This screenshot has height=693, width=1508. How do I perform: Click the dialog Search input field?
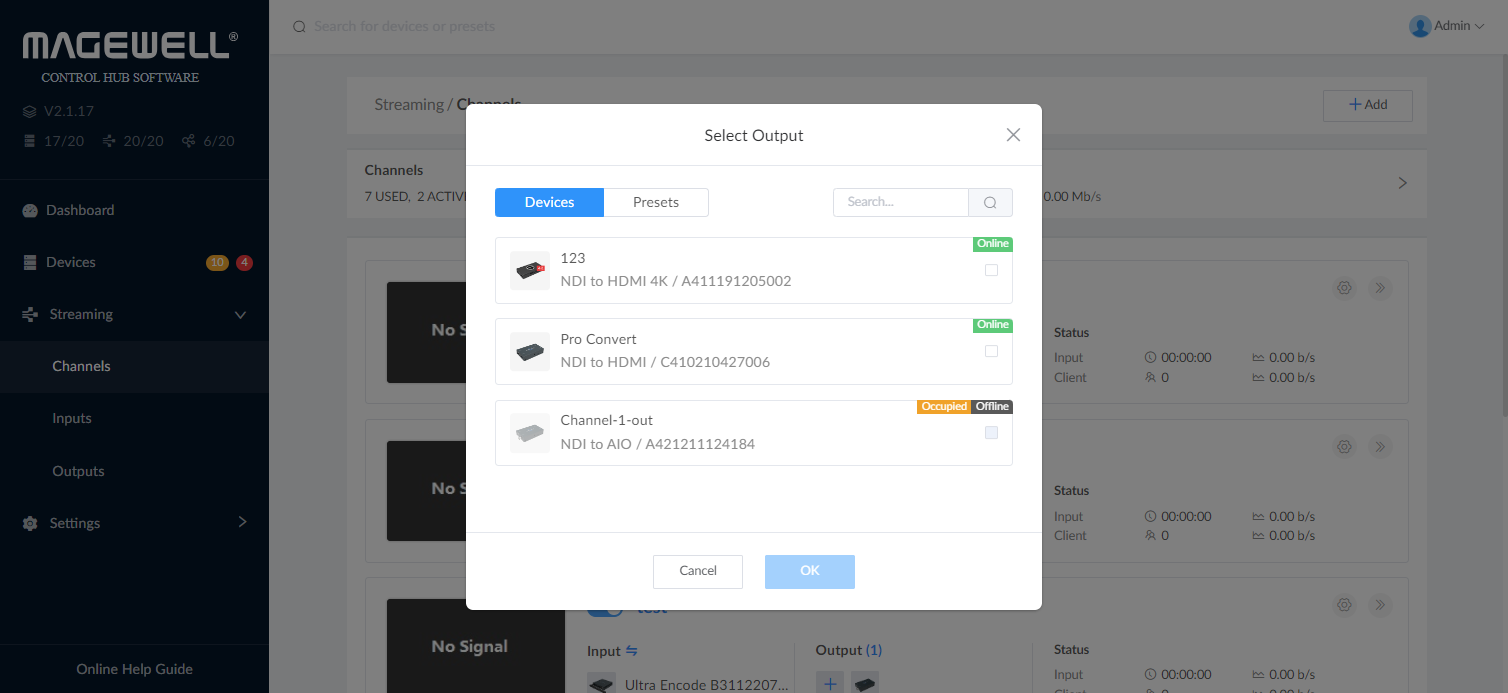point(900,202)
